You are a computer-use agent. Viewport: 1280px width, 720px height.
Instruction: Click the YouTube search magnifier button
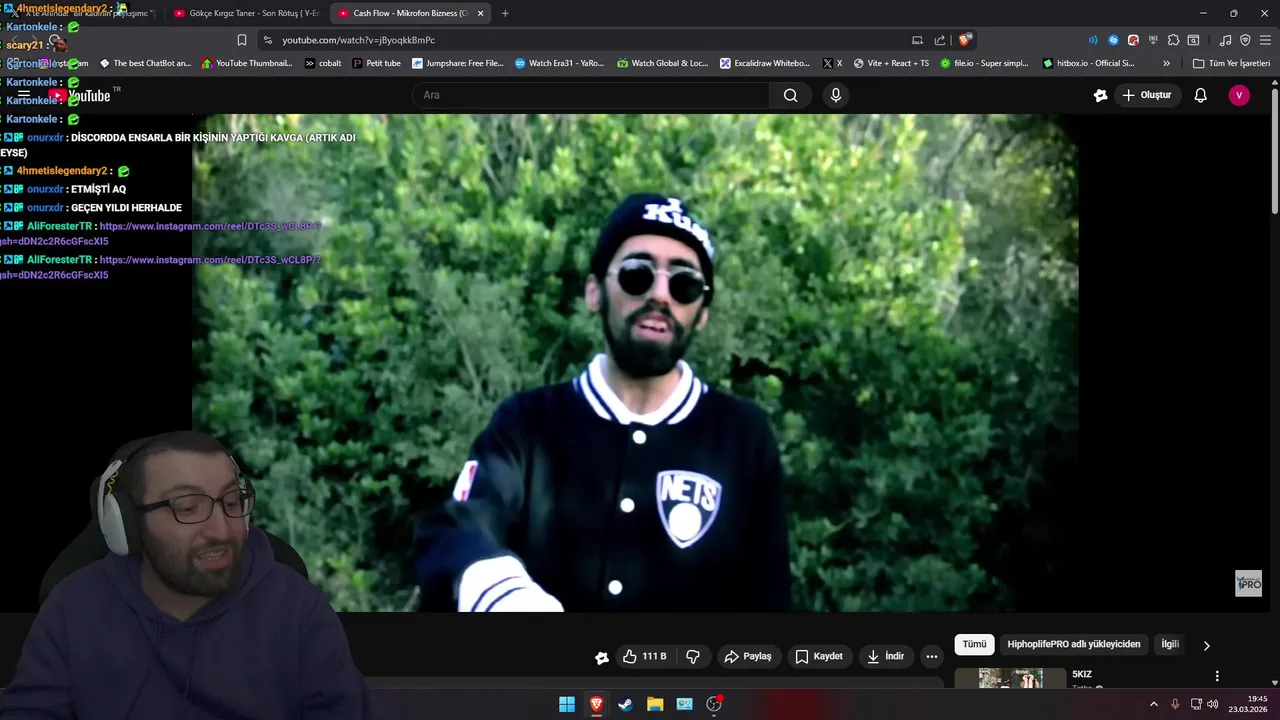(791, 95)
